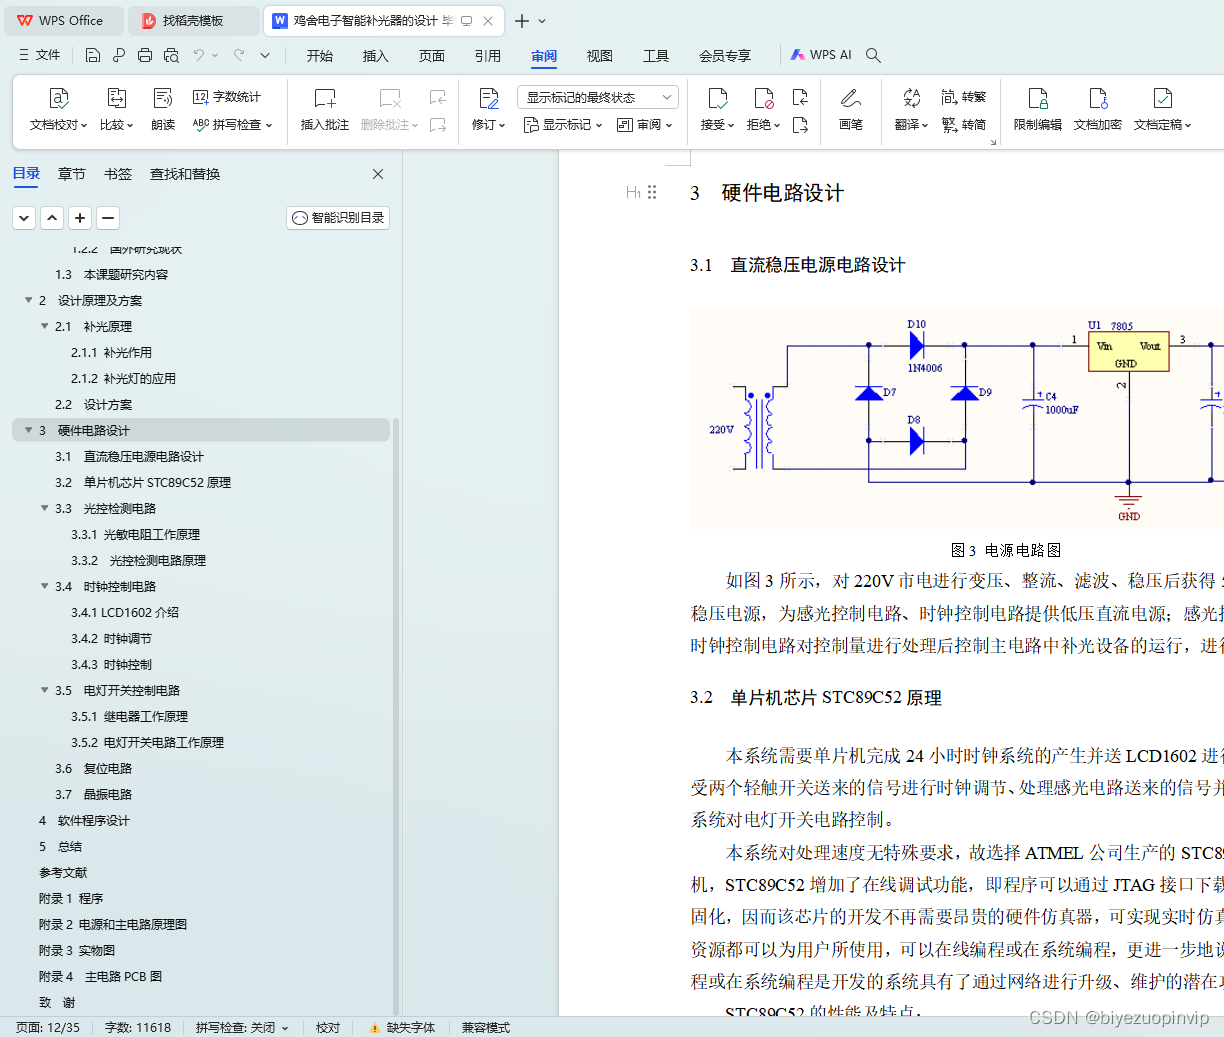The image size is (1224, 1037).
Task: Click the 文档定稿 finalize document icon
Action: pos(1162,98)
